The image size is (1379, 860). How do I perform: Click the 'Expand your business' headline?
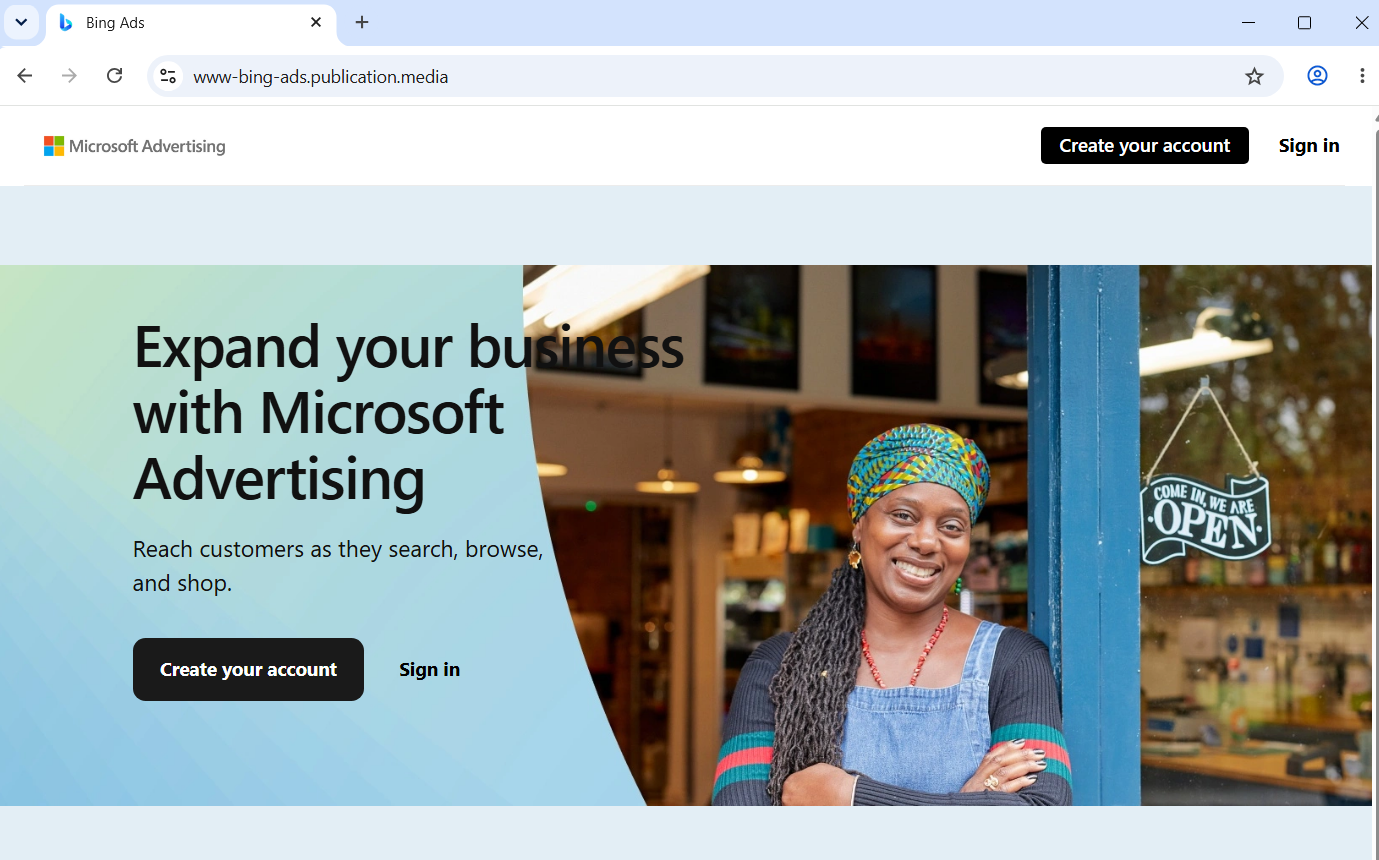coord(408,413)
